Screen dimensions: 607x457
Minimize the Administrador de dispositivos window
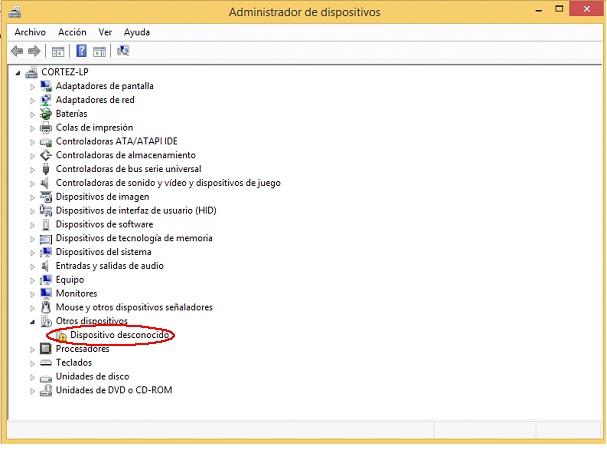point(538,10)
